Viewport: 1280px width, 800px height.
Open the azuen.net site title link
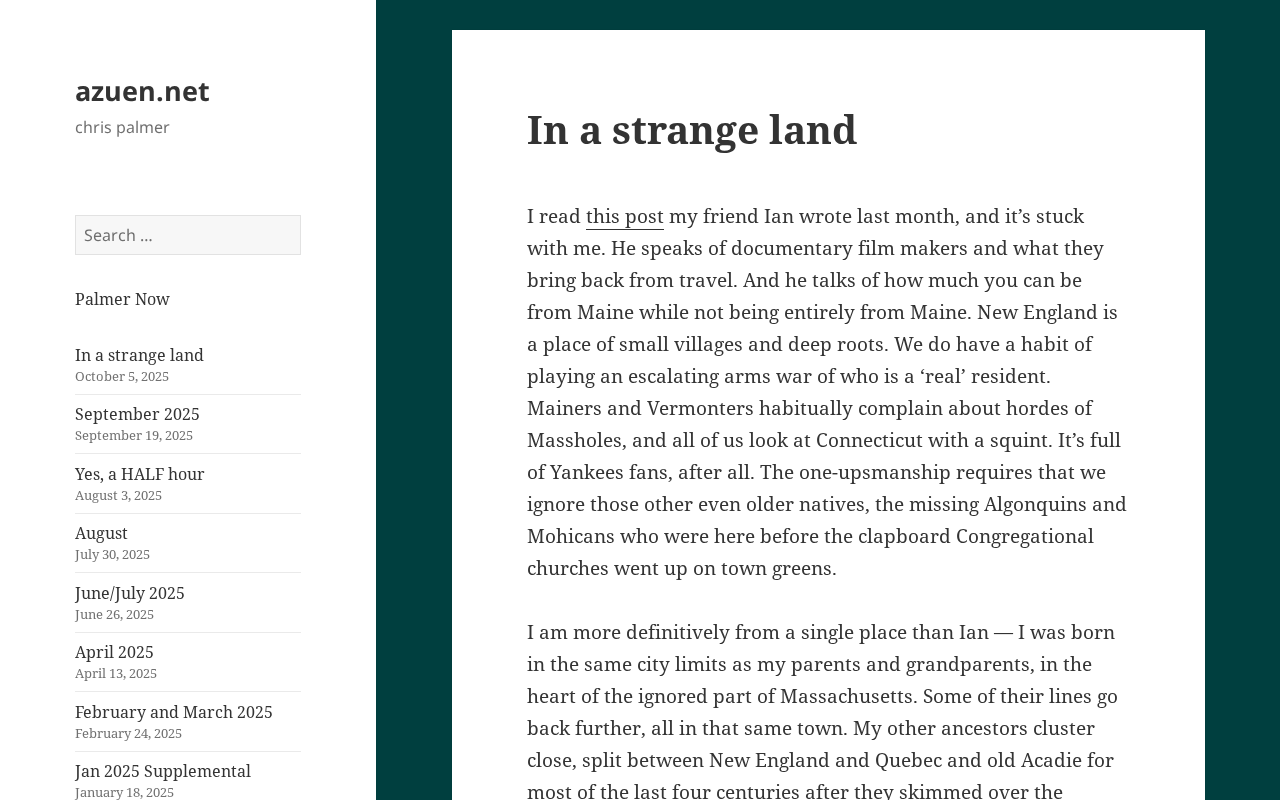(142, 91)
